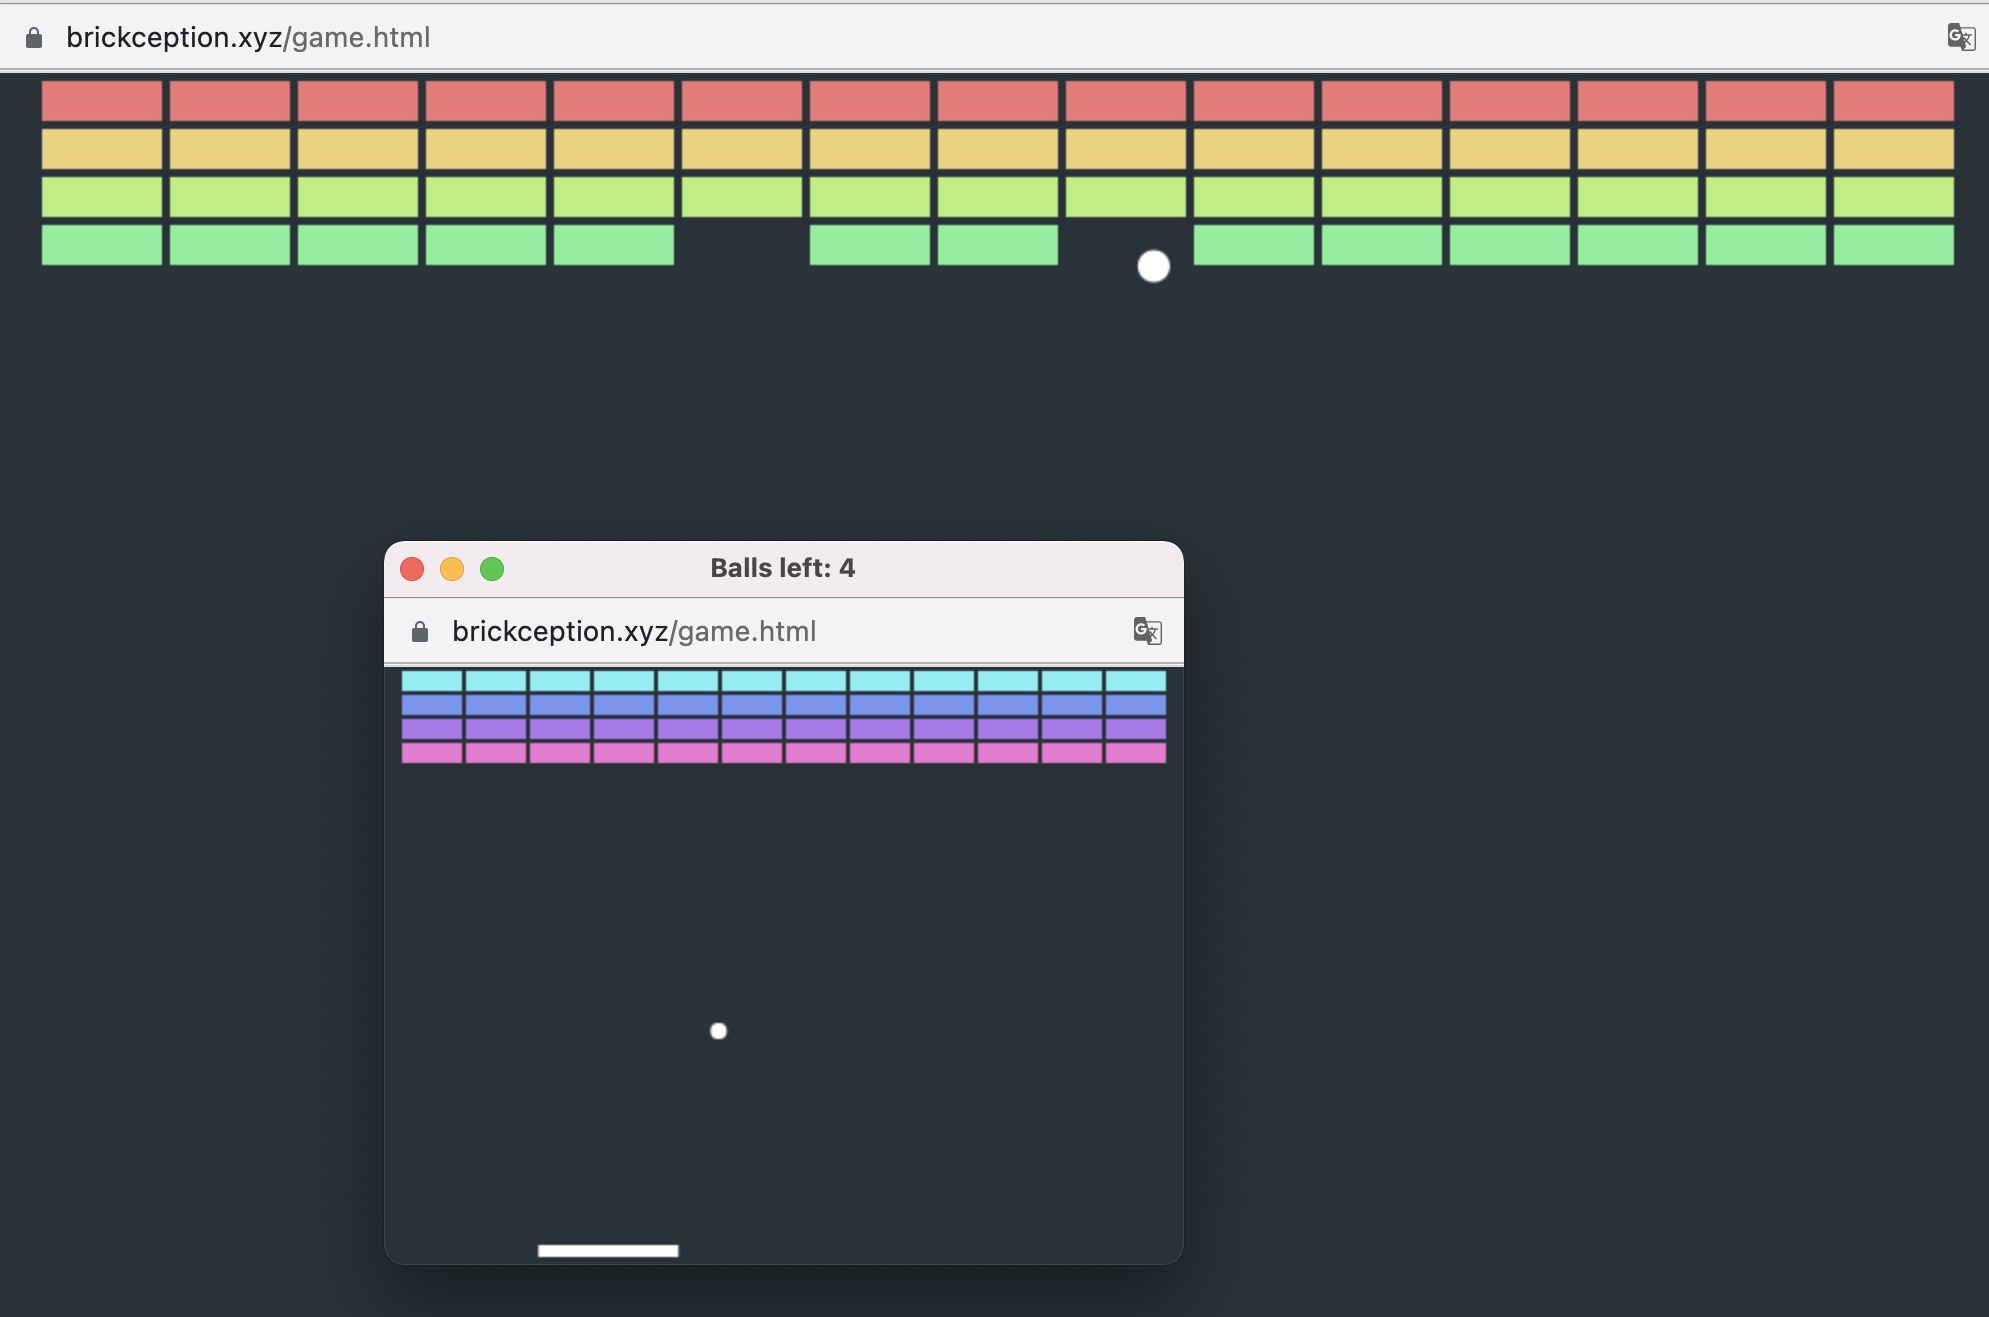
Task: Click the last red brick in top row
Action: (1893, 101)
